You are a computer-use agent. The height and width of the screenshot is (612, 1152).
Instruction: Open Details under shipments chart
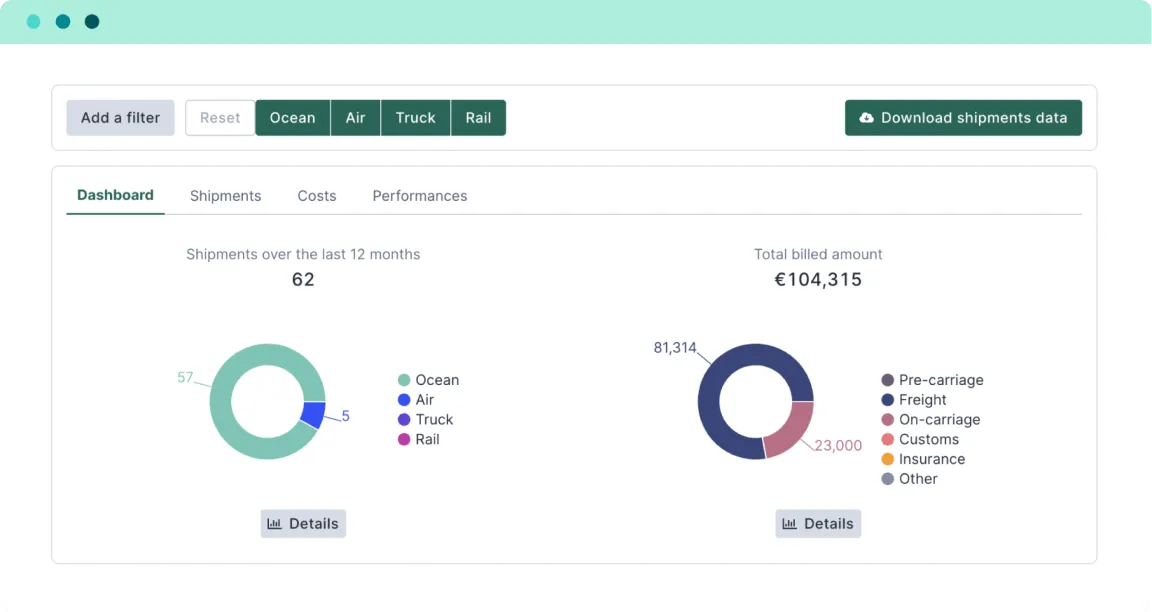pyautogui.click(x=303, y=524)
